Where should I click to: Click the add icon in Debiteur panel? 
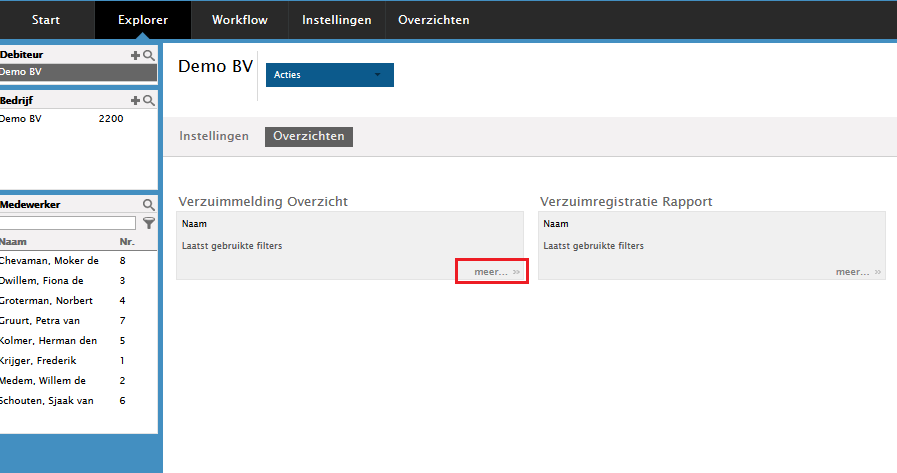click(x=136, y=56)
